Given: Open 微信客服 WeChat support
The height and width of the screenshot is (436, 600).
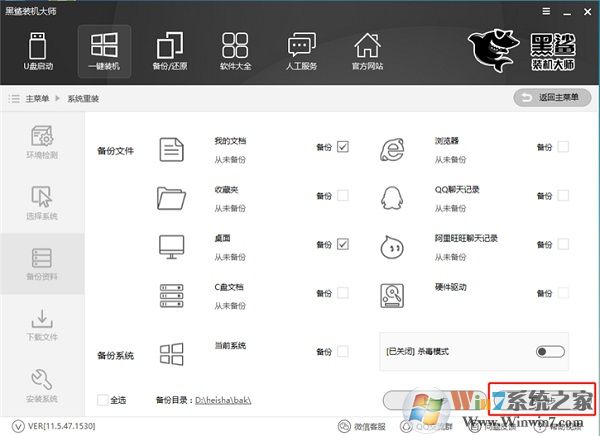Looking at the screenshot, I should pyautogui.click(x=362, y=426).
